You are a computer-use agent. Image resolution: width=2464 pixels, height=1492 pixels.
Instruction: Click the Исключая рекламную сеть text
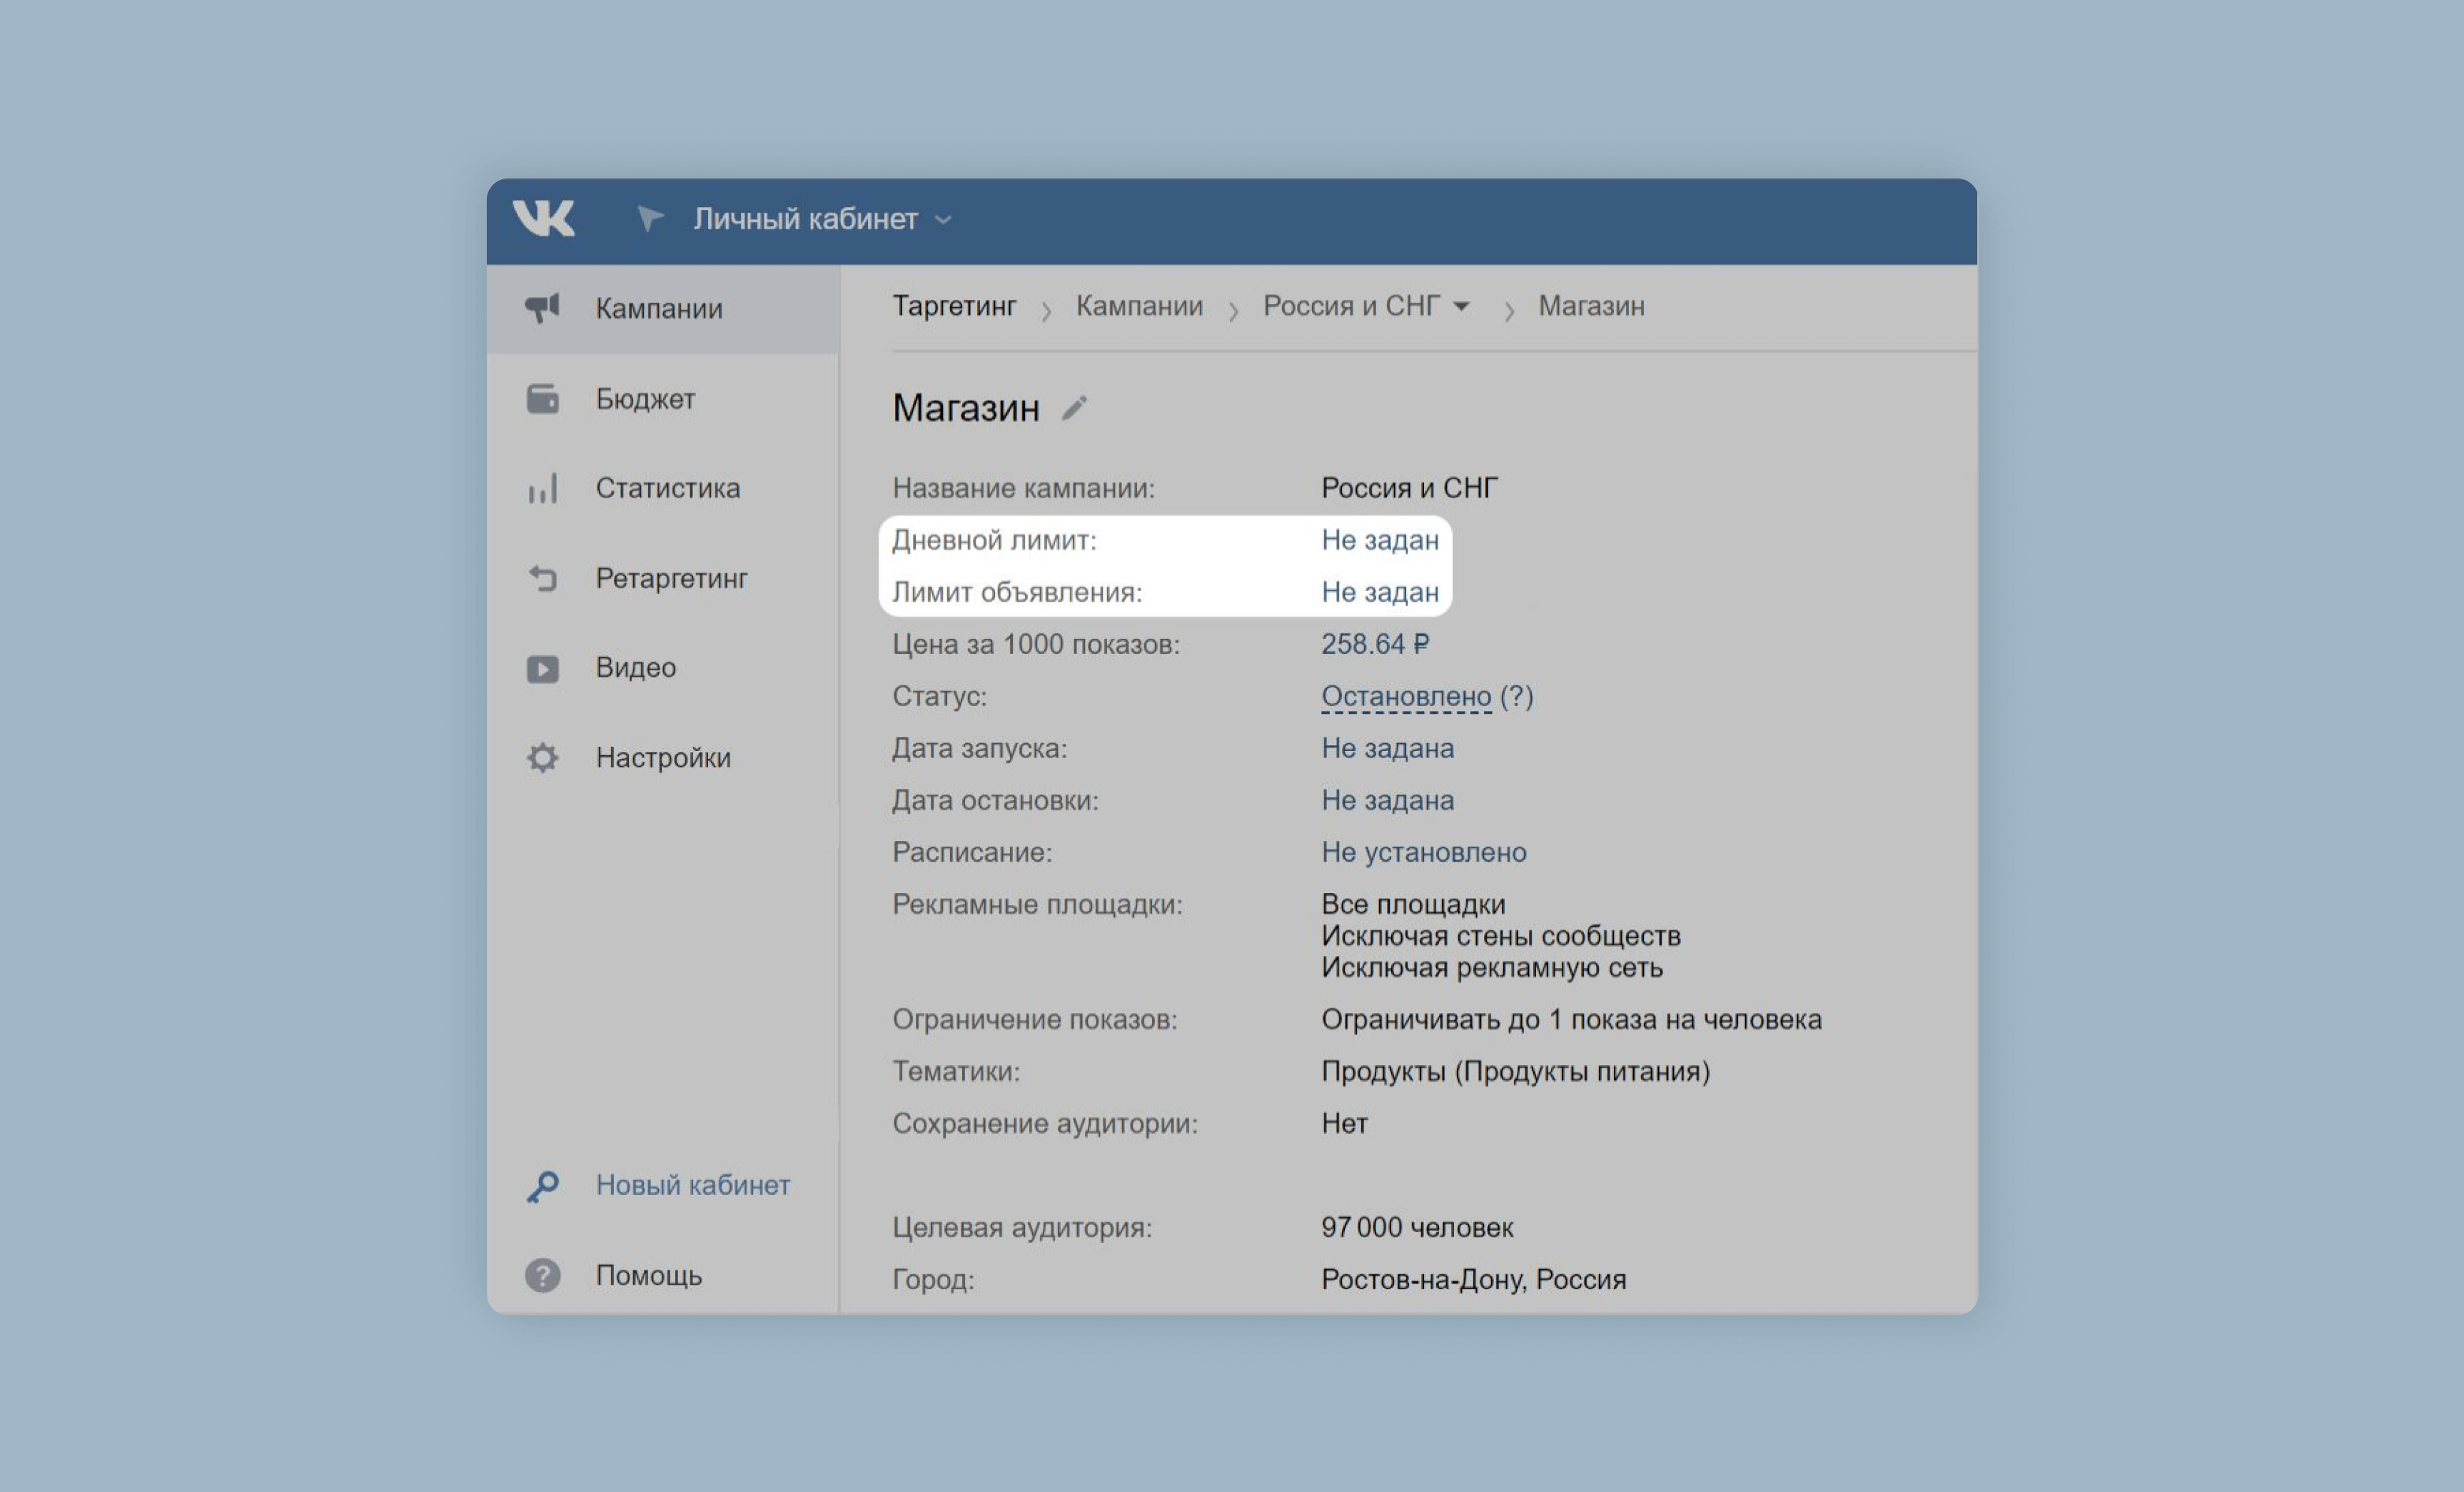(x=1492, y=968)
